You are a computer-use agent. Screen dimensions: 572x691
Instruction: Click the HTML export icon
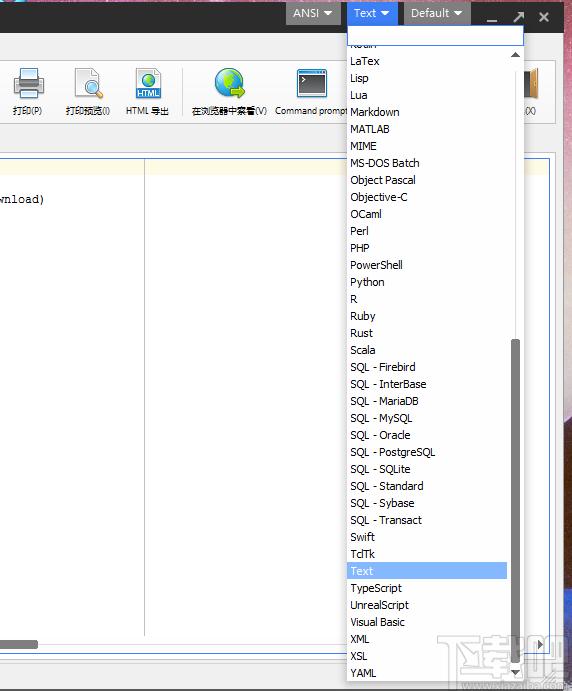click(x=148, y=83)
